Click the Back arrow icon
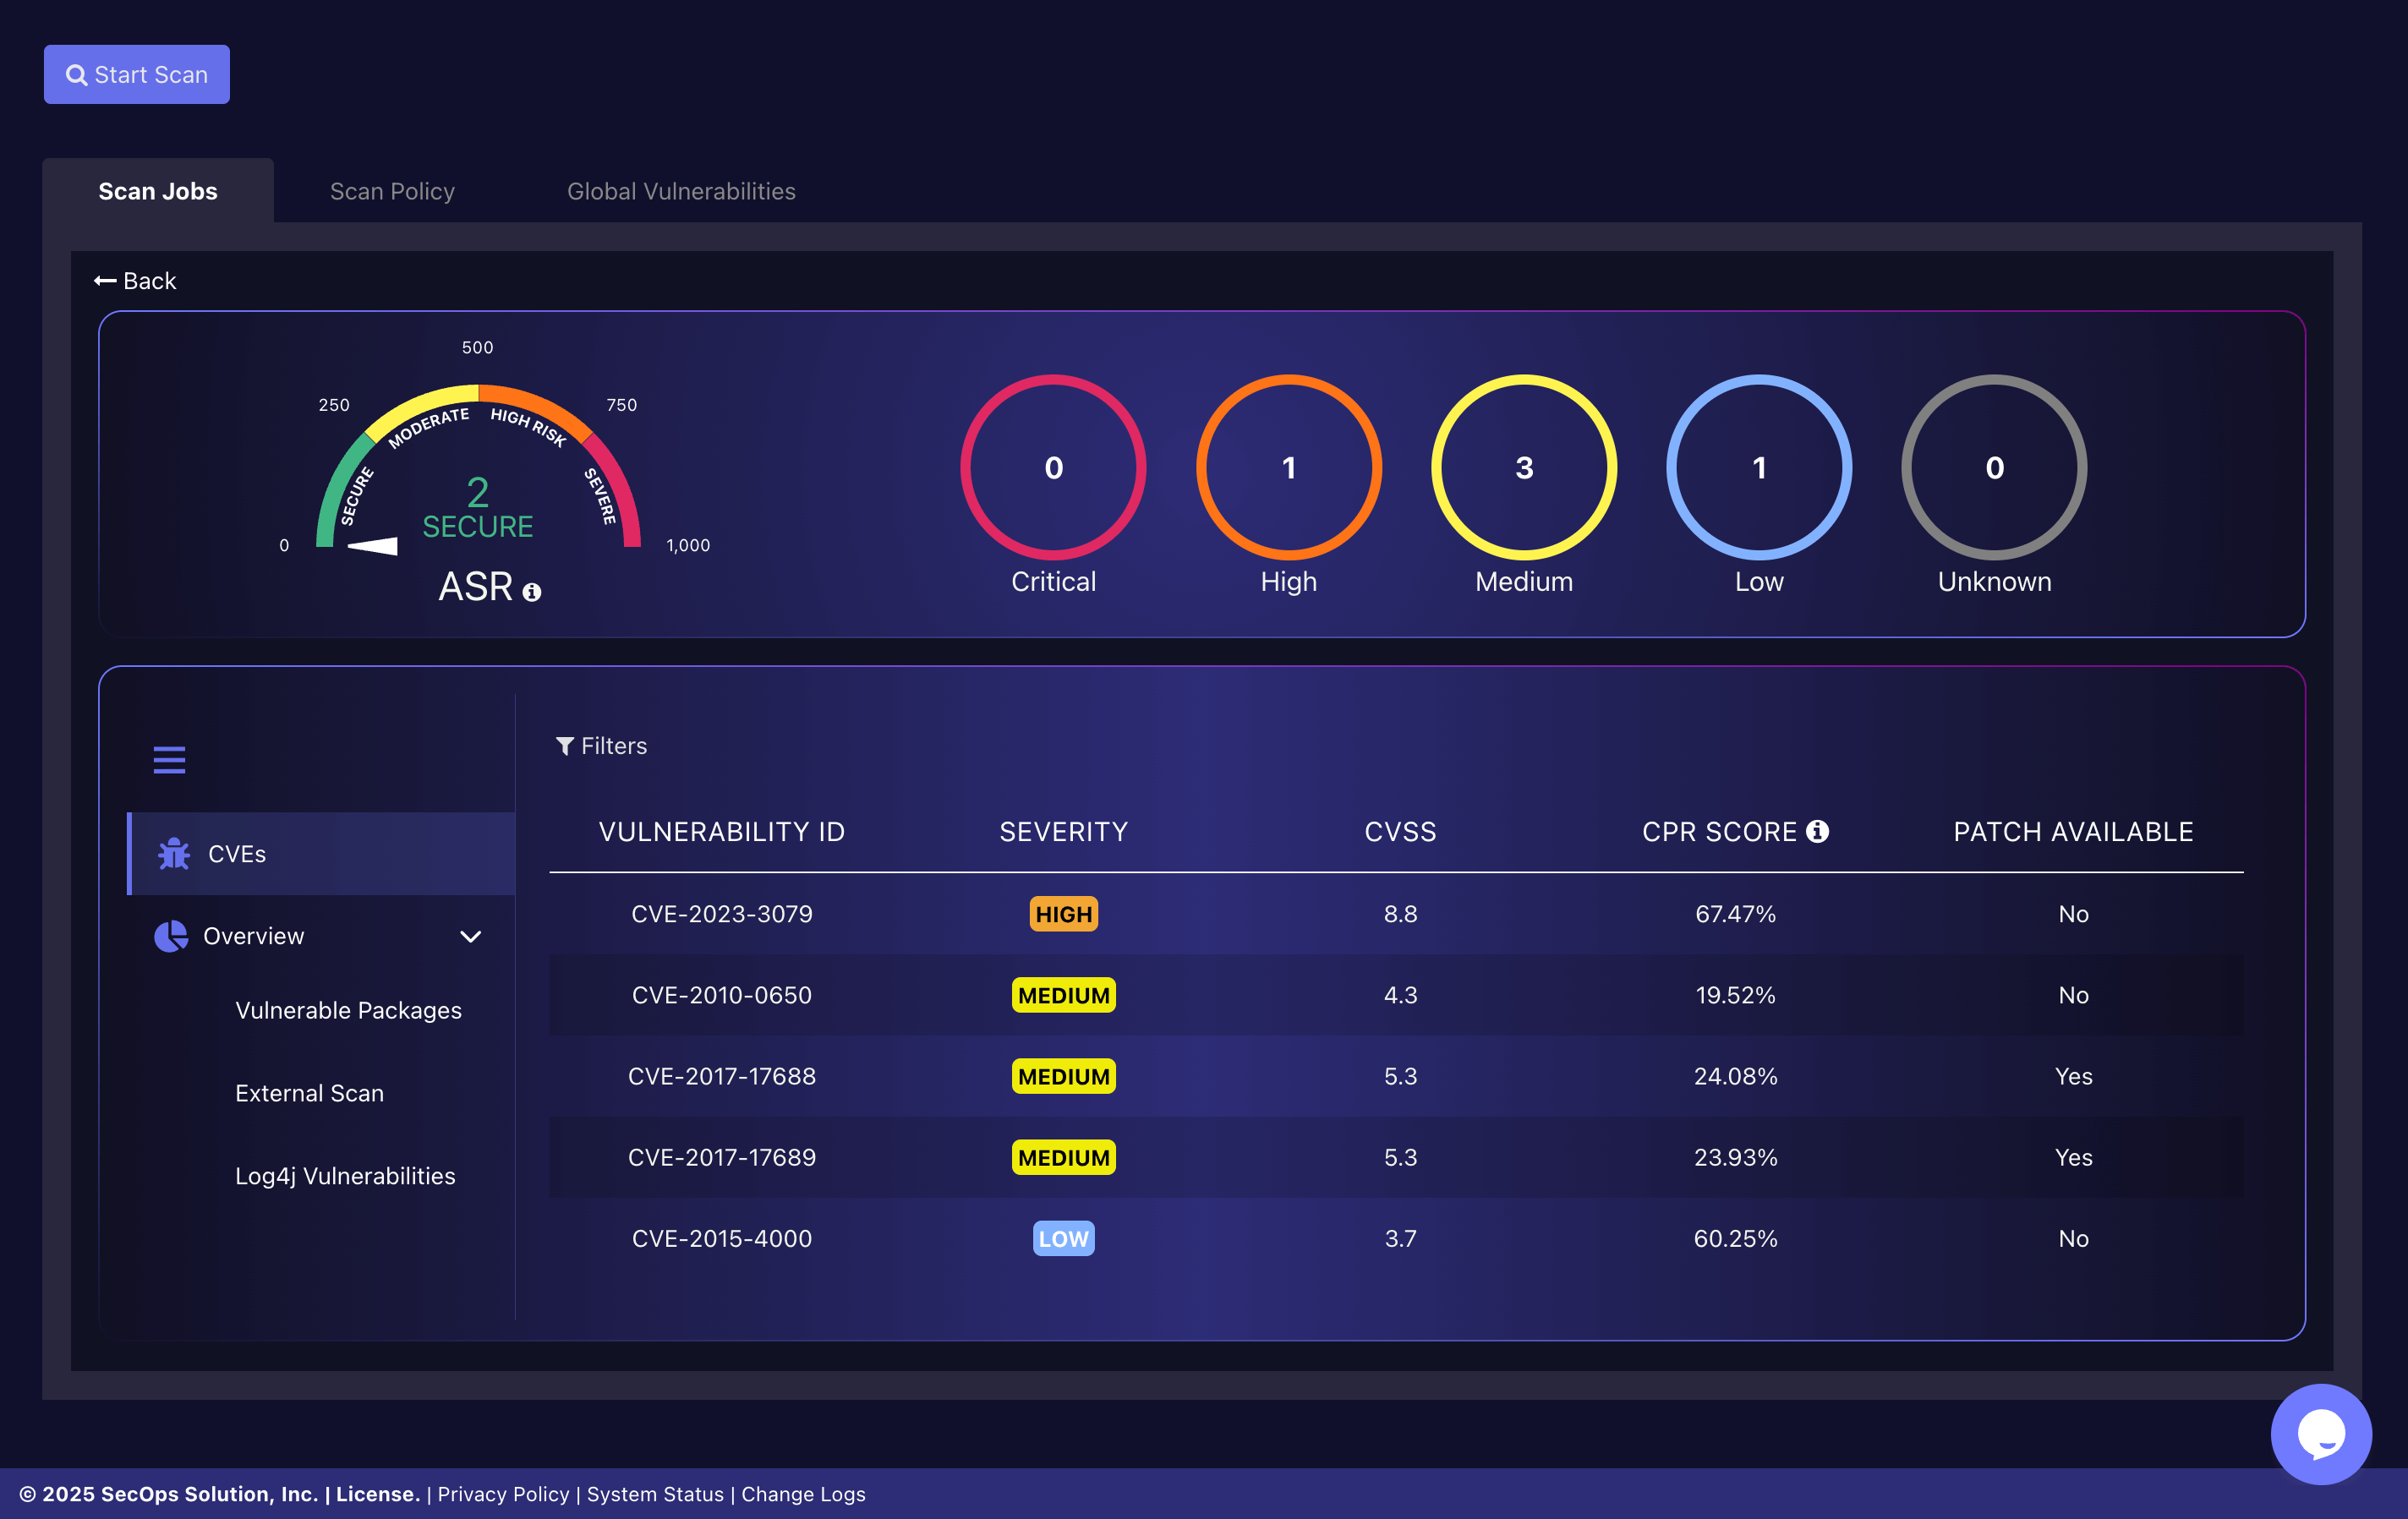 (105, 281)
